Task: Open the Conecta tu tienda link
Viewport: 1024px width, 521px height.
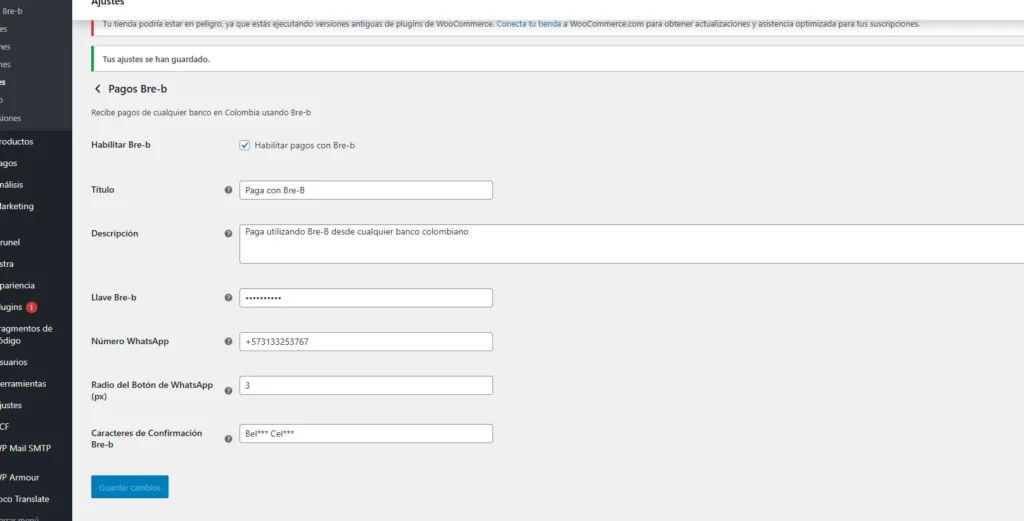Action: 528,24
